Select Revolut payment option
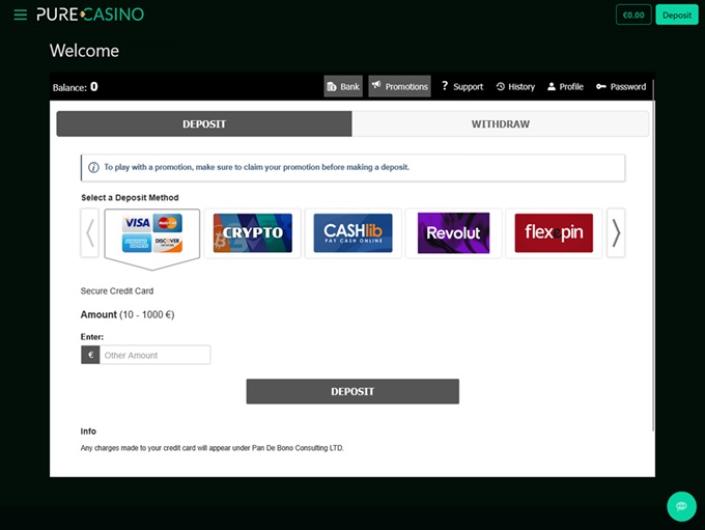The width and height of the screenshot is (705, 530). (x=453, y=233)
